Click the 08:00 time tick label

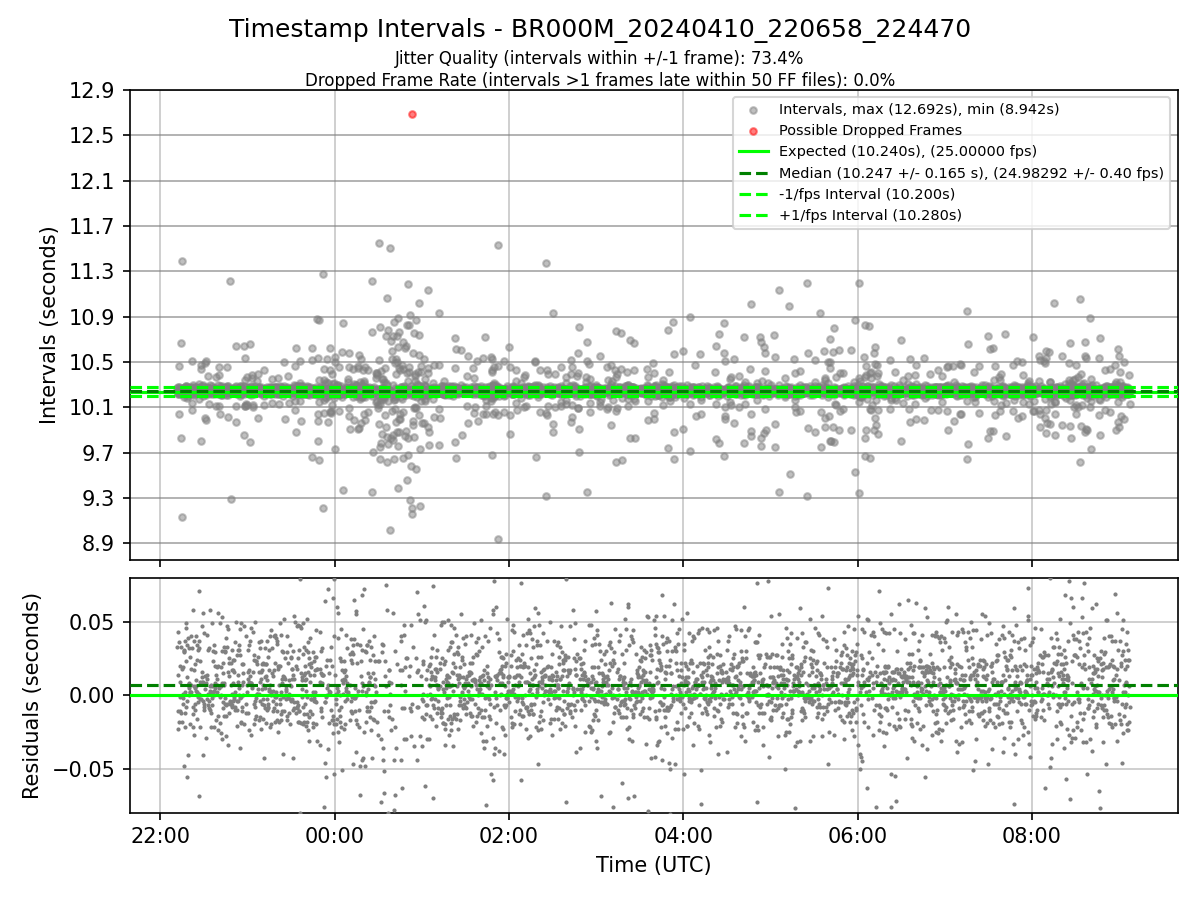click(x=1032, y=834)
